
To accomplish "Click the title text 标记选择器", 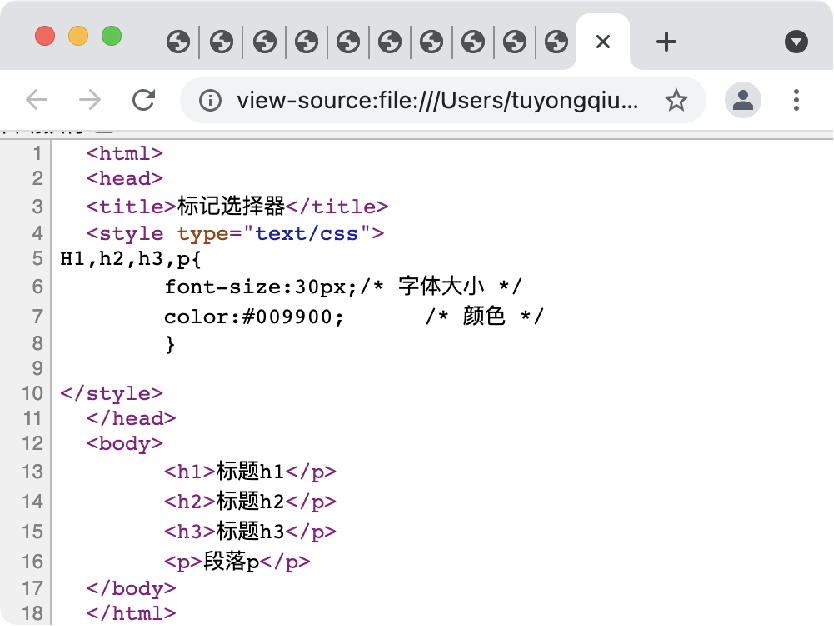I will pyautogui.click(x=231, y=206).
